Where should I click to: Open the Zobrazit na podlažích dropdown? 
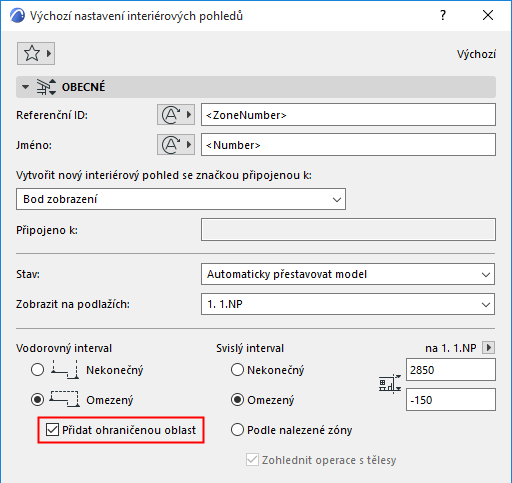(348, 304)
